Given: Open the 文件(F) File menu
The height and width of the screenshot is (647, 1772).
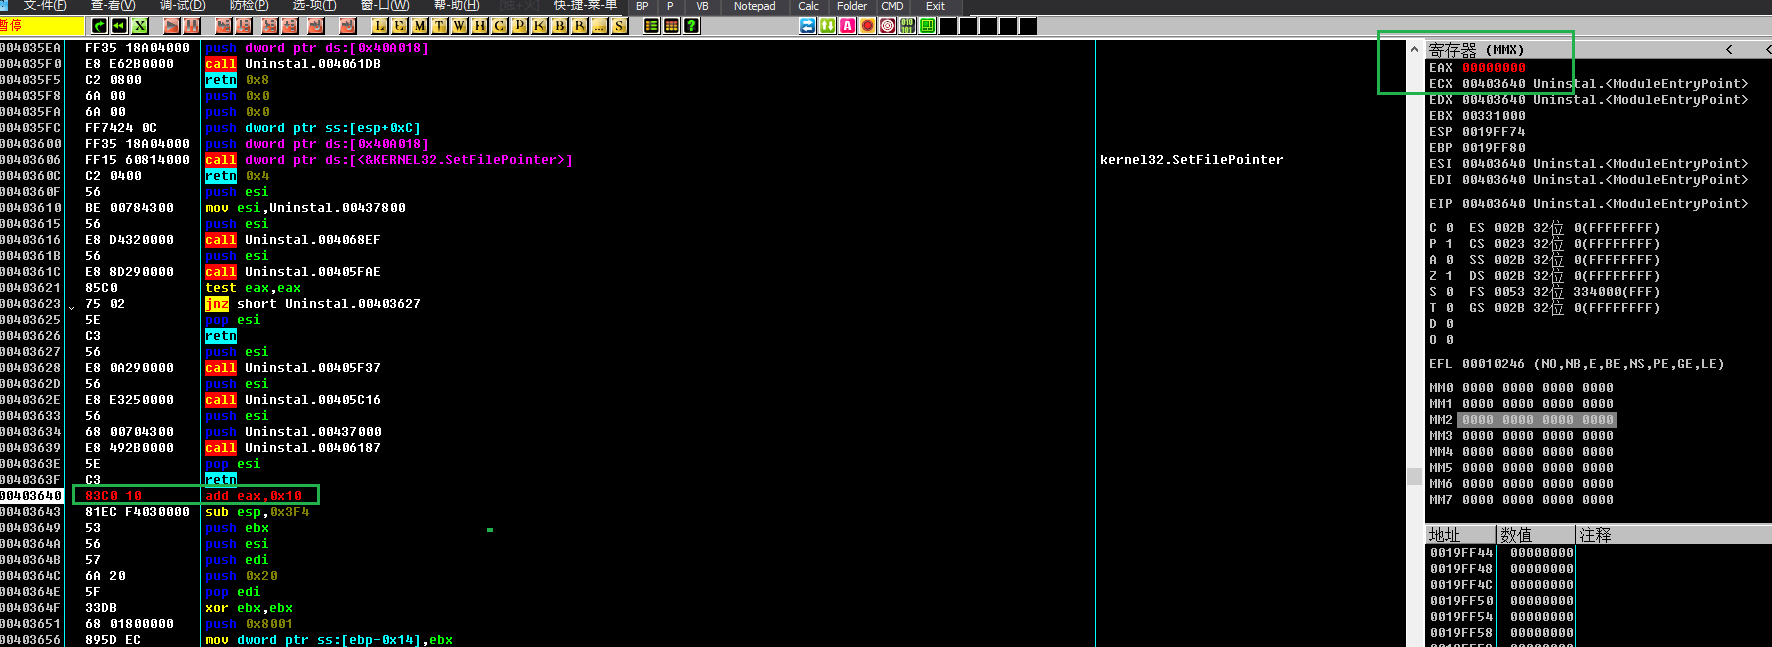Looking at the screenshot, I should click(45, 6).
